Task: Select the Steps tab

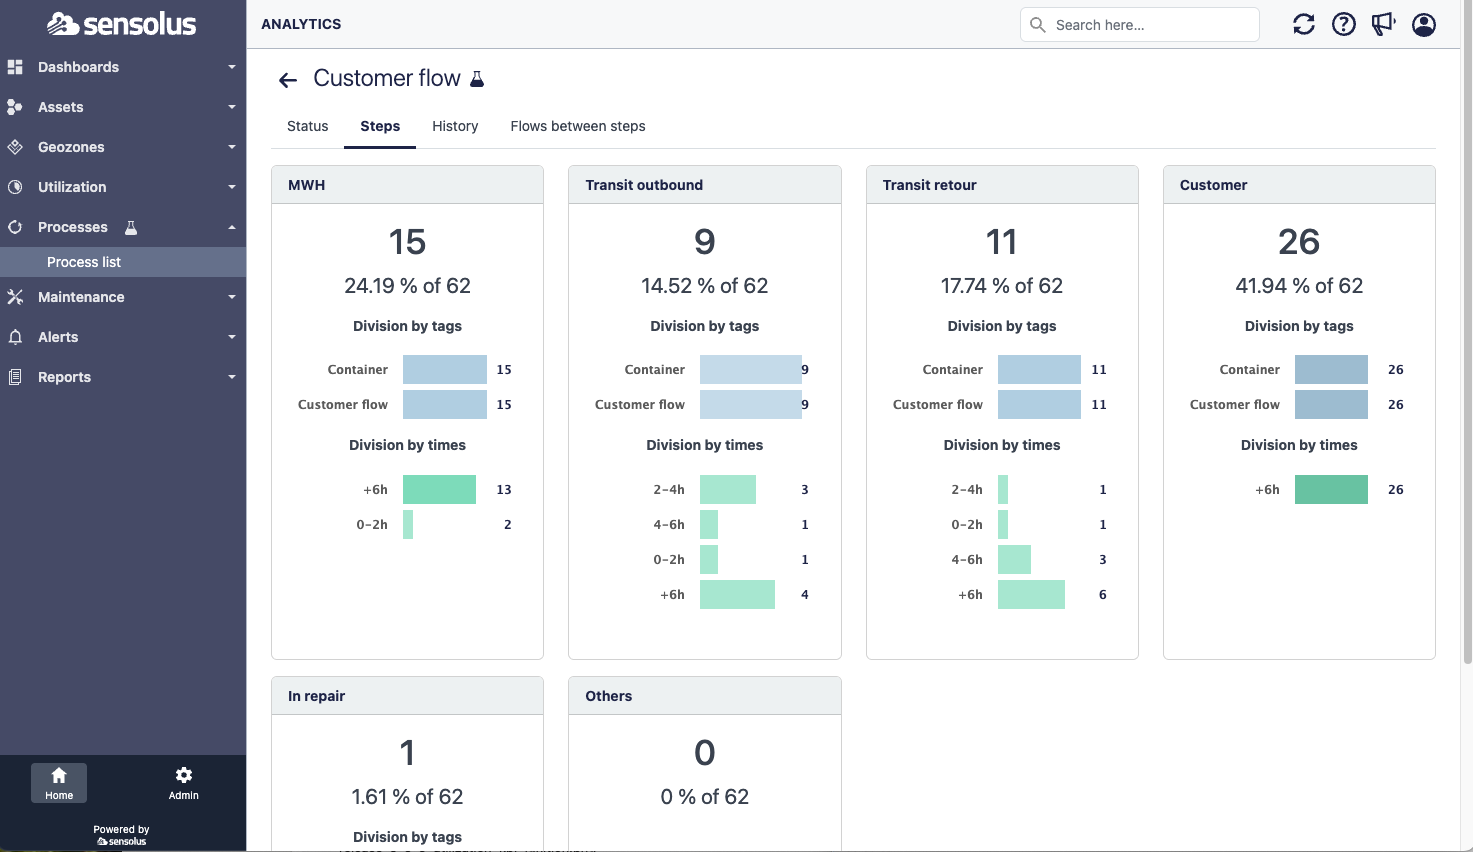Action: coord(380,126)
